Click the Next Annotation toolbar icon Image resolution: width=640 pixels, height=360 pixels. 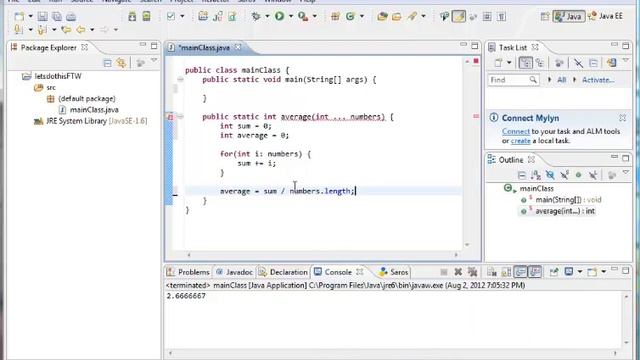(x=18, y=29)
